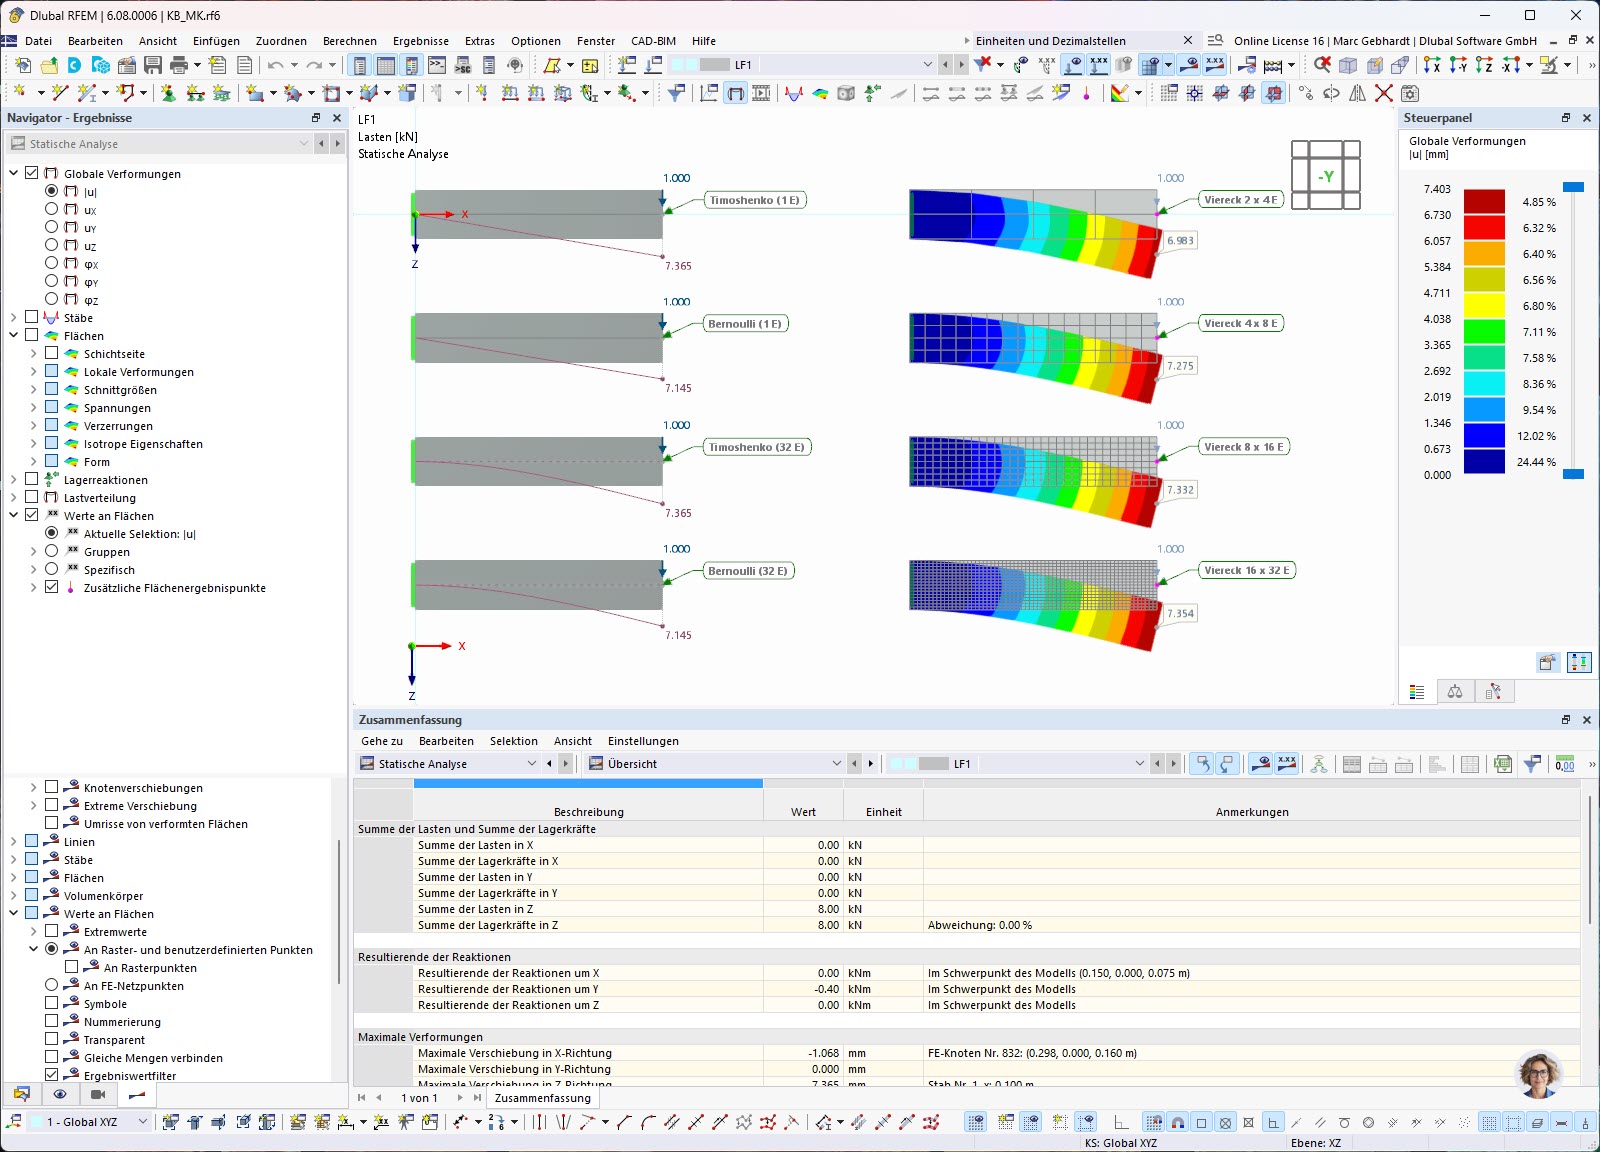Click the mirror view icon in the toolbar

[1356, 92]
